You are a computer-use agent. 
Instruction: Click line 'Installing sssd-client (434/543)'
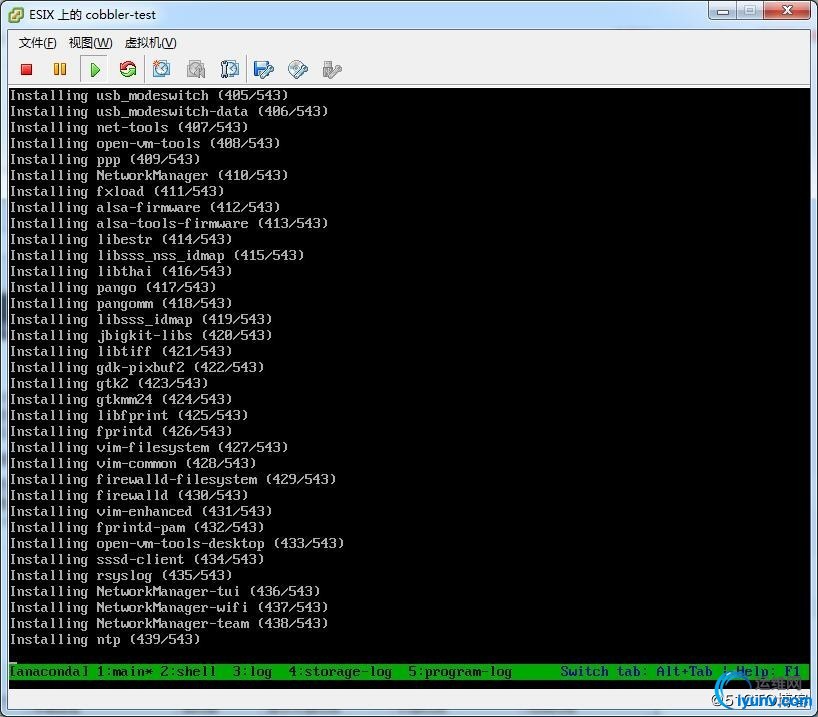point(137,559)
